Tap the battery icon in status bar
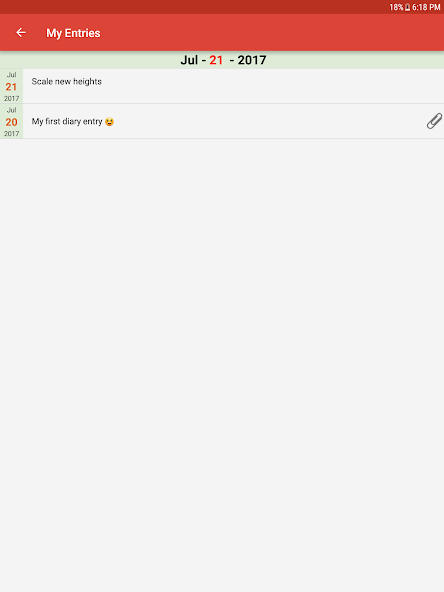Viewport: 444px width, 592px height. [407, 7]
